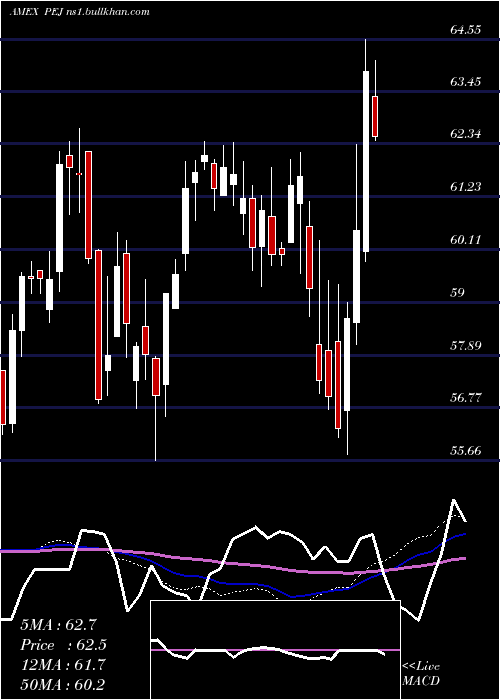500x700 pixels.
Task: Click the 'Price : 62.5' readout
Action: [x=63, y=645]
